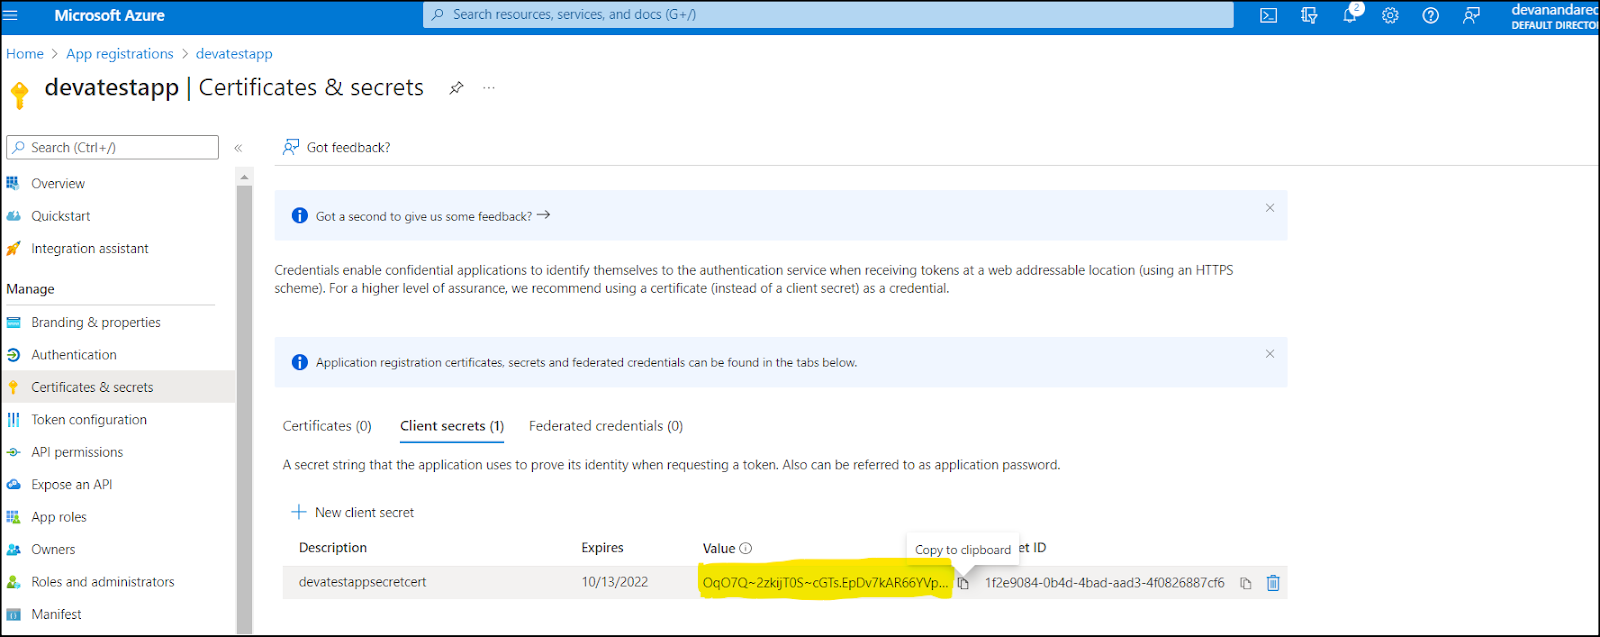Viewport: 1600px width, 637px height.
Task: Dismiss the feedback request banner
Action: pyautogui.click(x=1270, y=208)
